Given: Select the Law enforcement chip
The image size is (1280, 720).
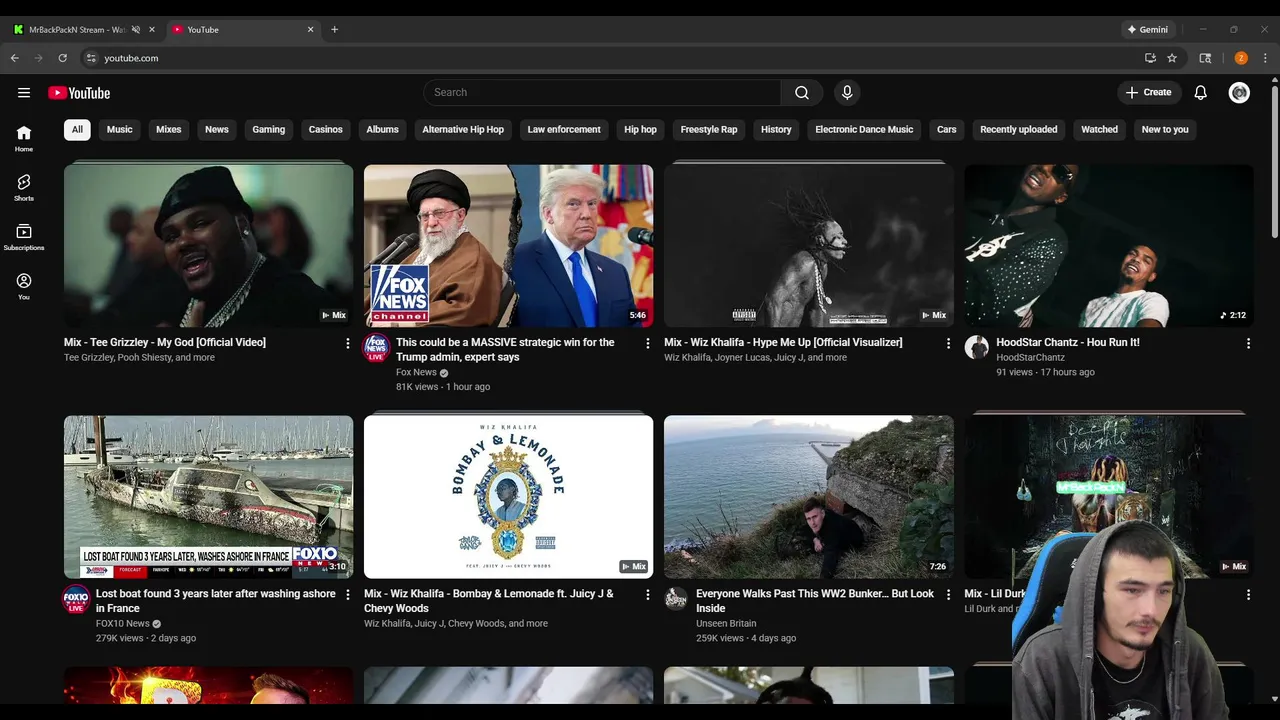Looking at the screenshot, I should click(x=564, y=130).
